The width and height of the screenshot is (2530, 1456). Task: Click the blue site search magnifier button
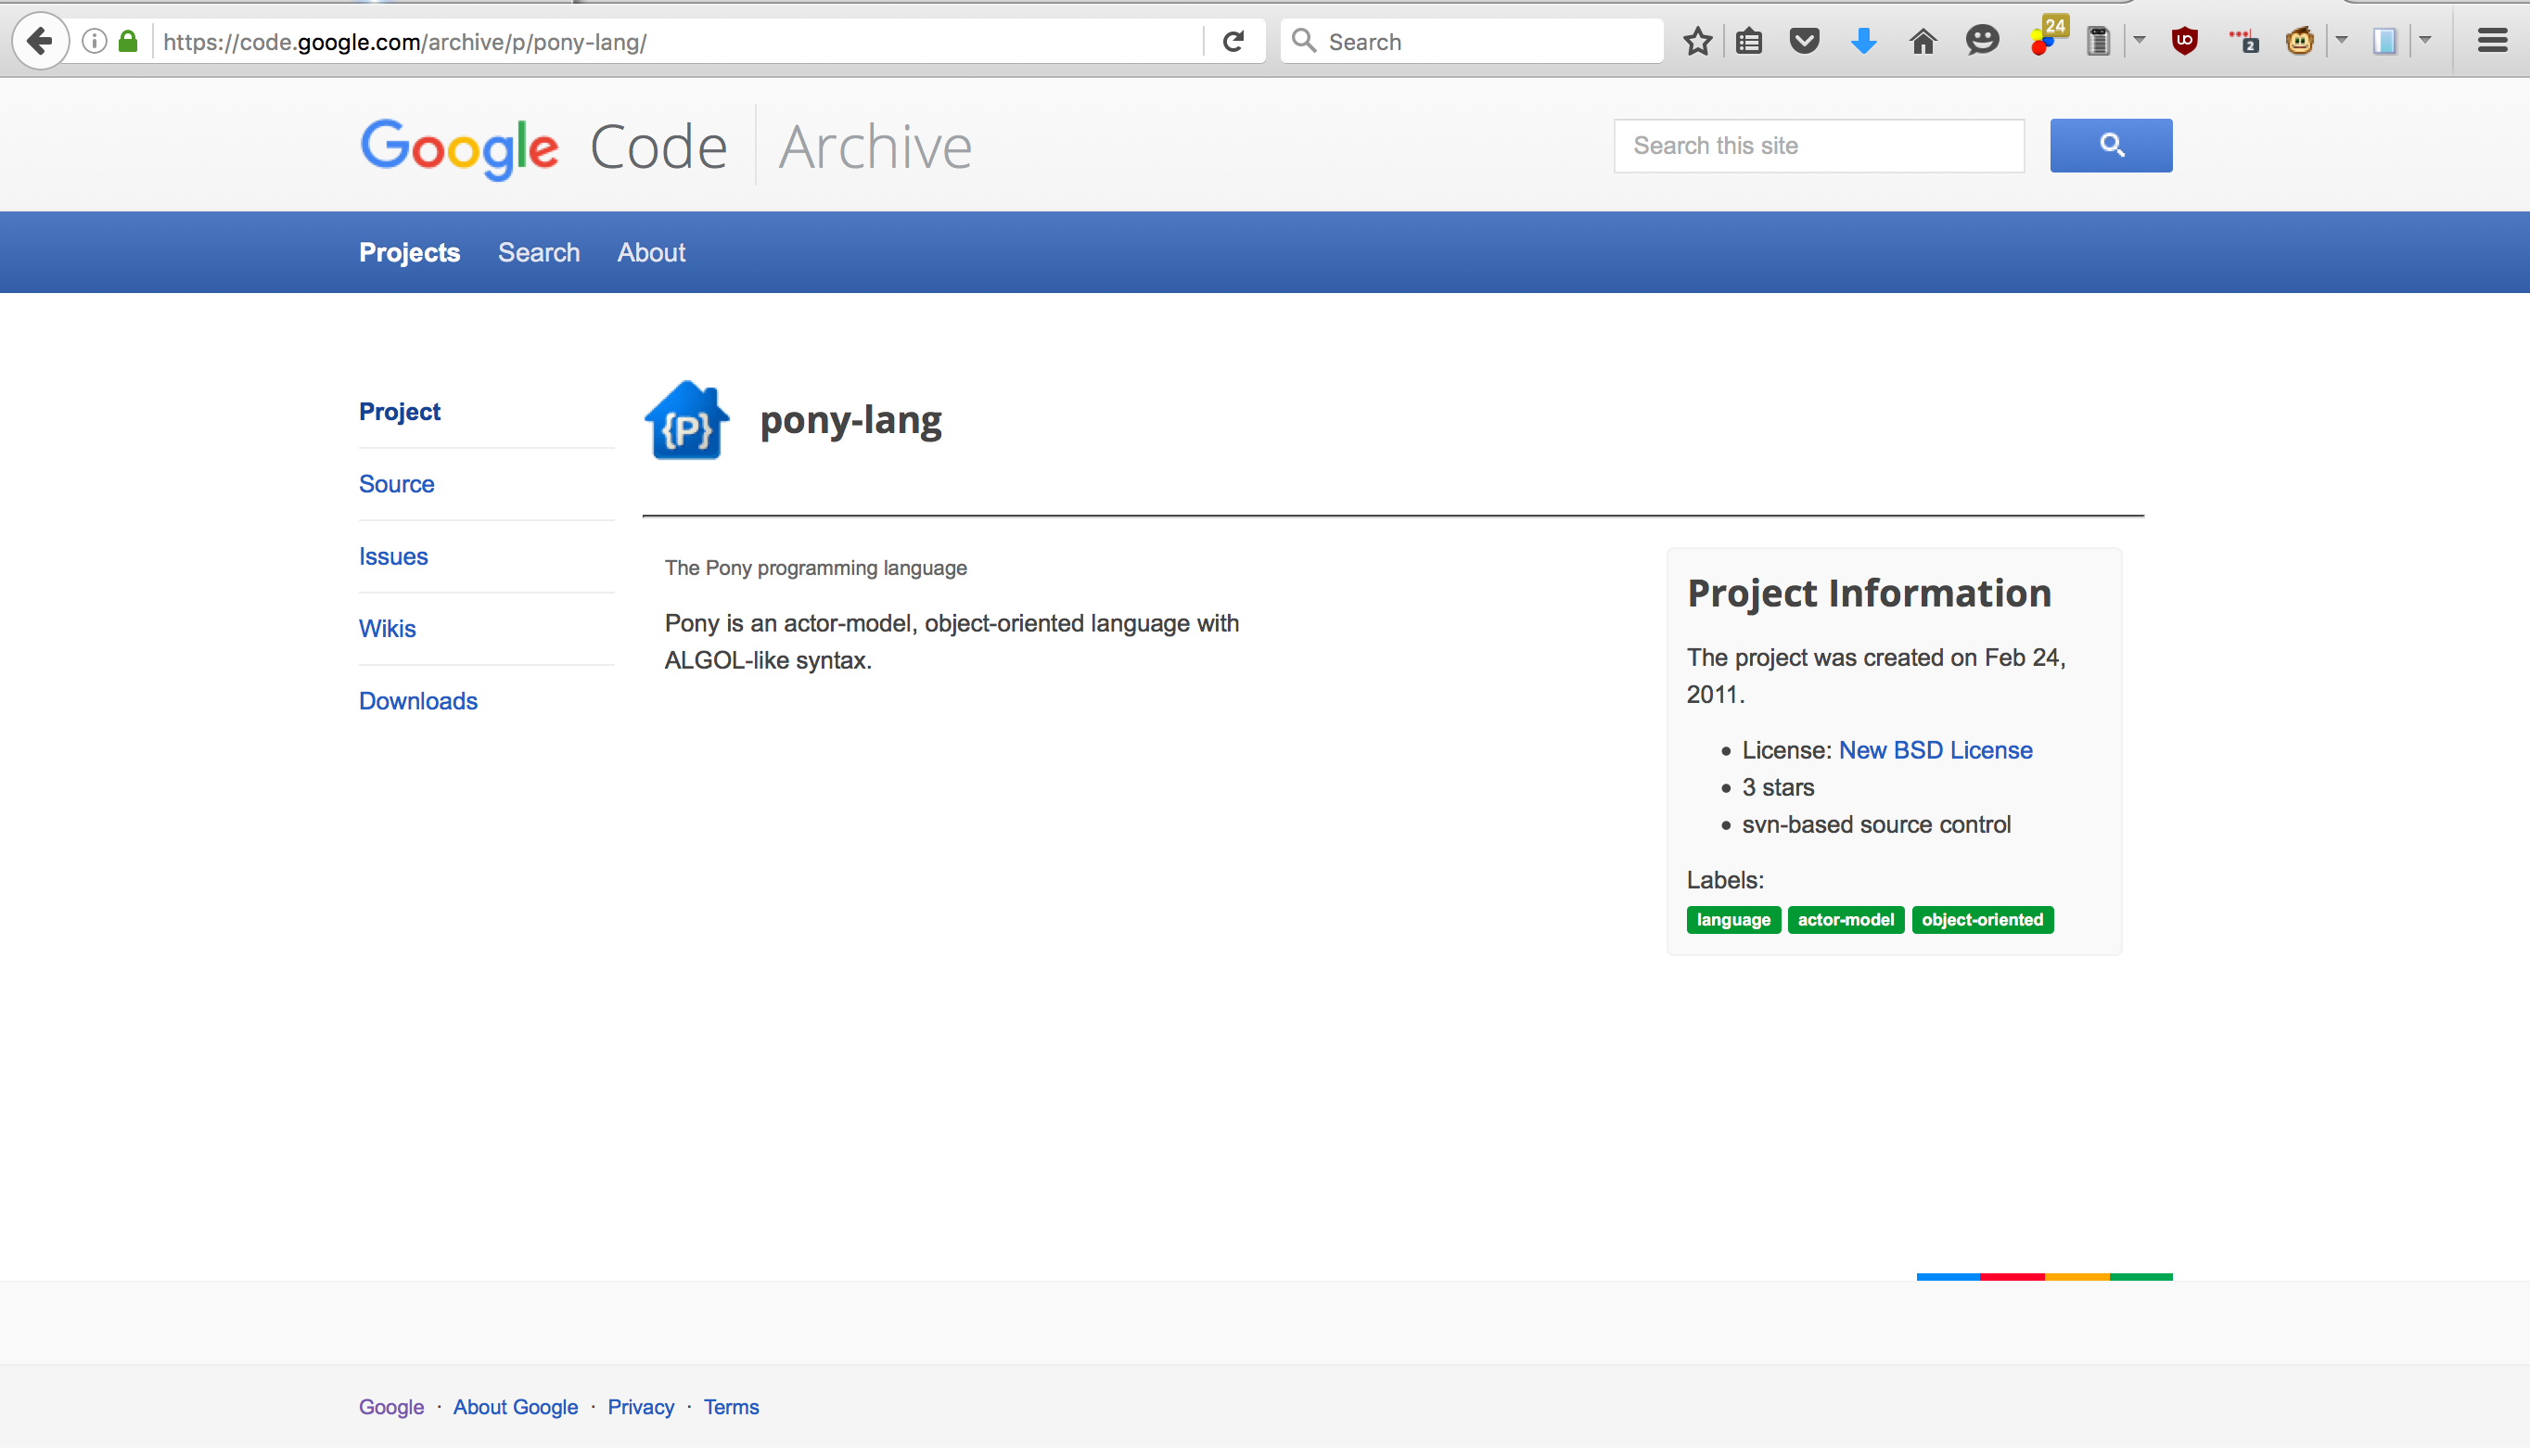point(2110,145)
